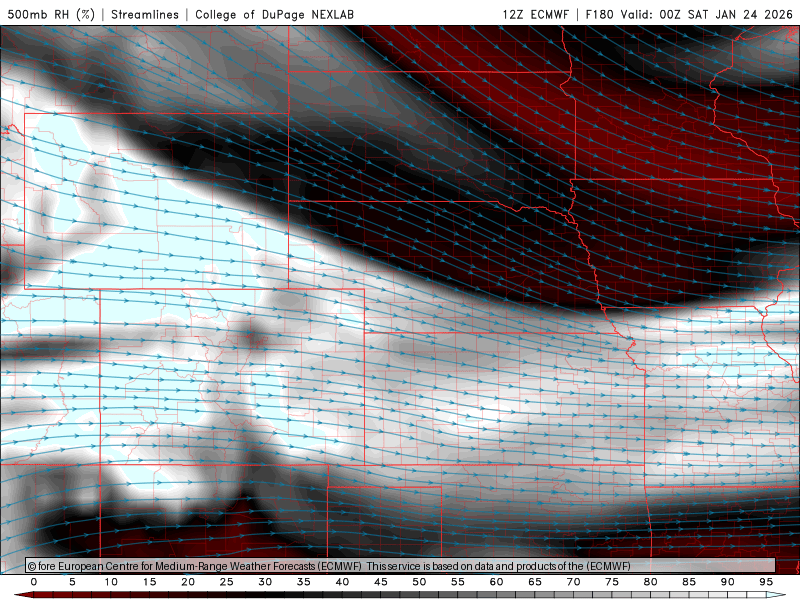
Task: Click the '85' value on the color scale
Action: tap(689, 582)
